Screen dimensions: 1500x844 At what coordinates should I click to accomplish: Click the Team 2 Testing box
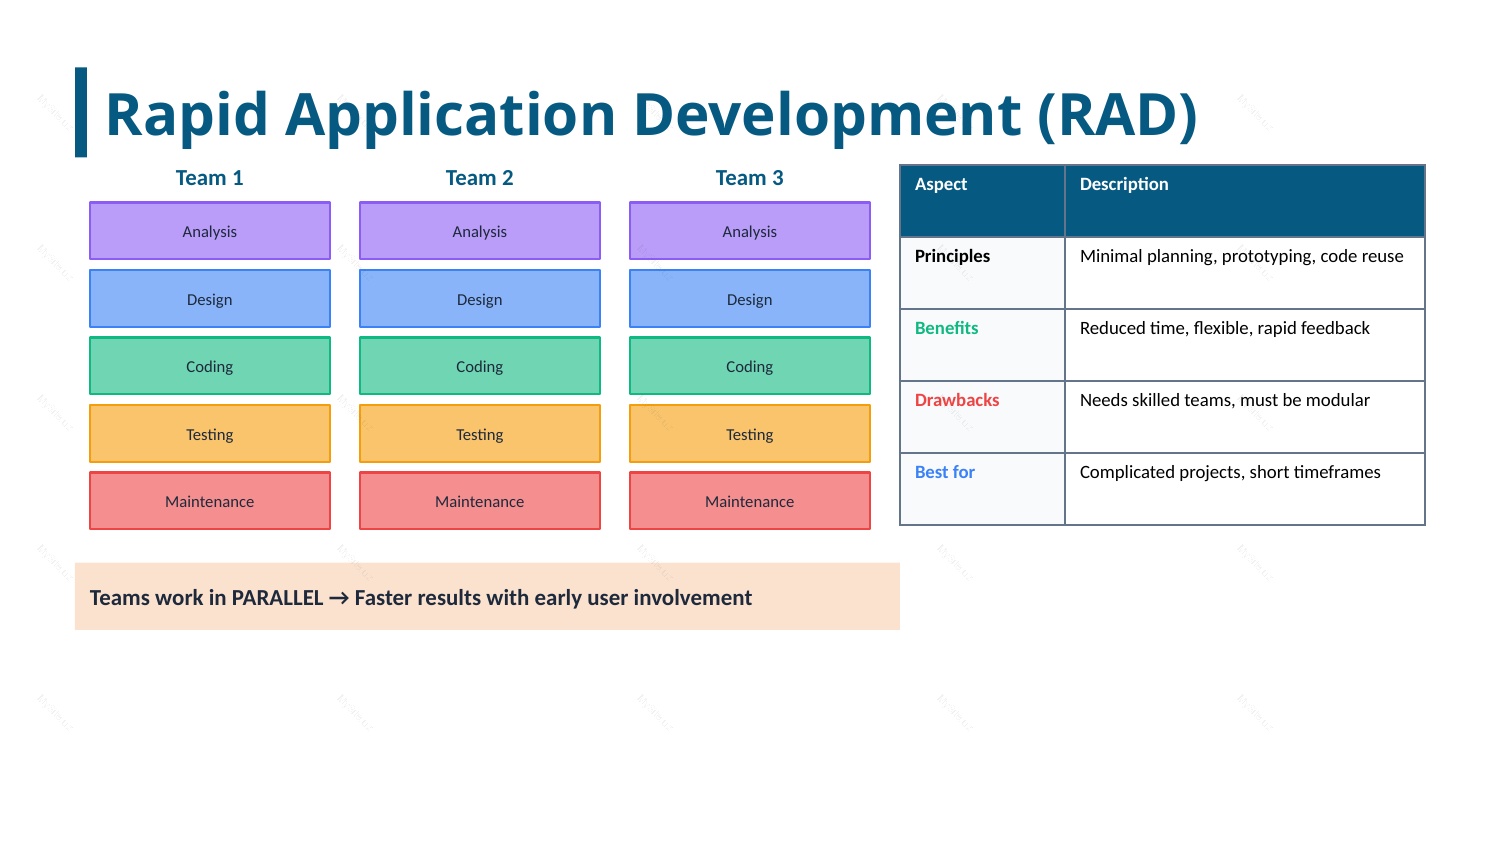(479, 434)
